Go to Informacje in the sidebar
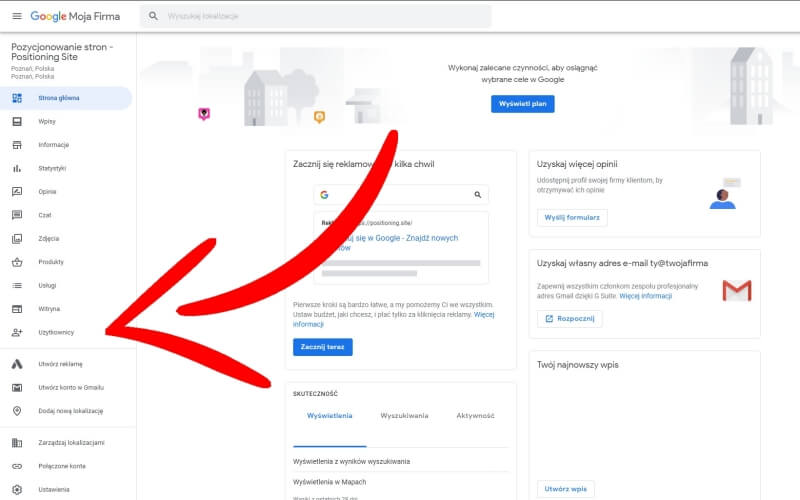Viewport: 800px width, 500px height. [x=66, y=145]
